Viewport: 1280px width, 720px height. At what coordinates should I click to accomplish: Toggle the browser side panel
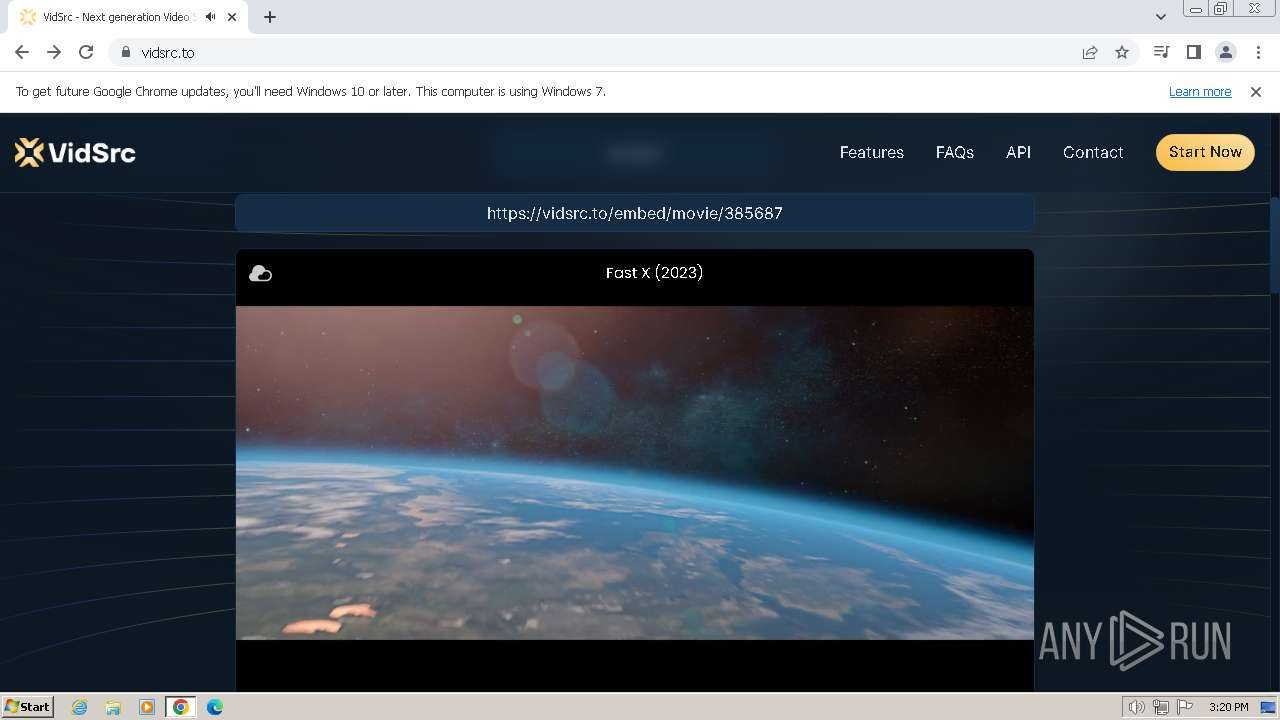[x=1193, y=52]
